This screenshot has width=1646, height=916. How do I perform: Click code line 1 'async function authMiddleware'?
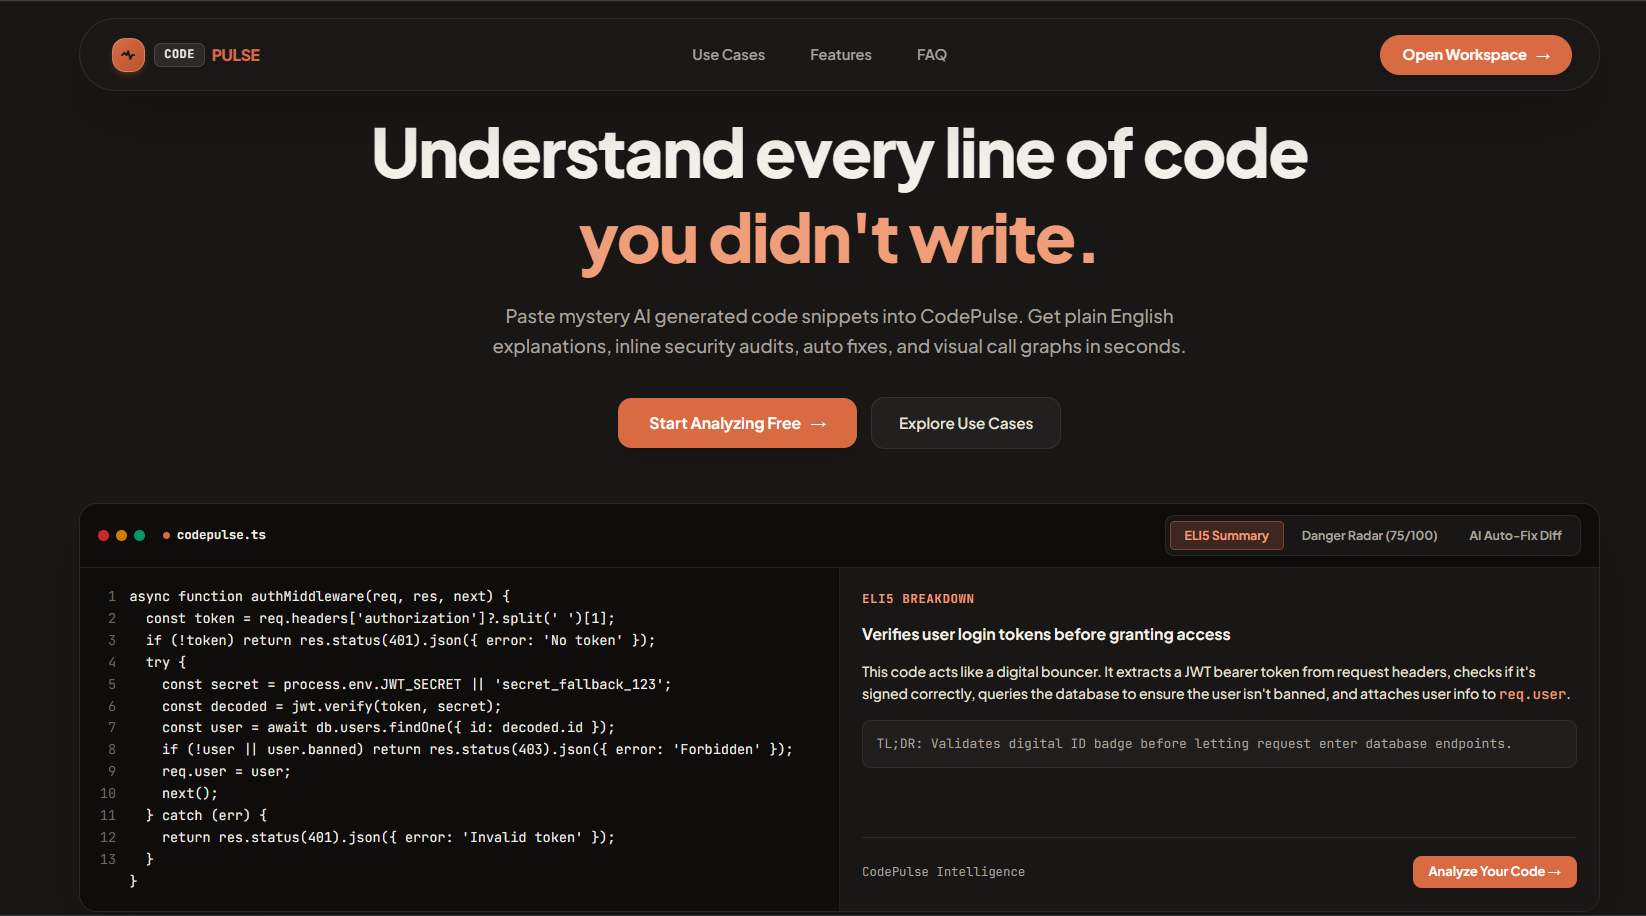(320, 596)
